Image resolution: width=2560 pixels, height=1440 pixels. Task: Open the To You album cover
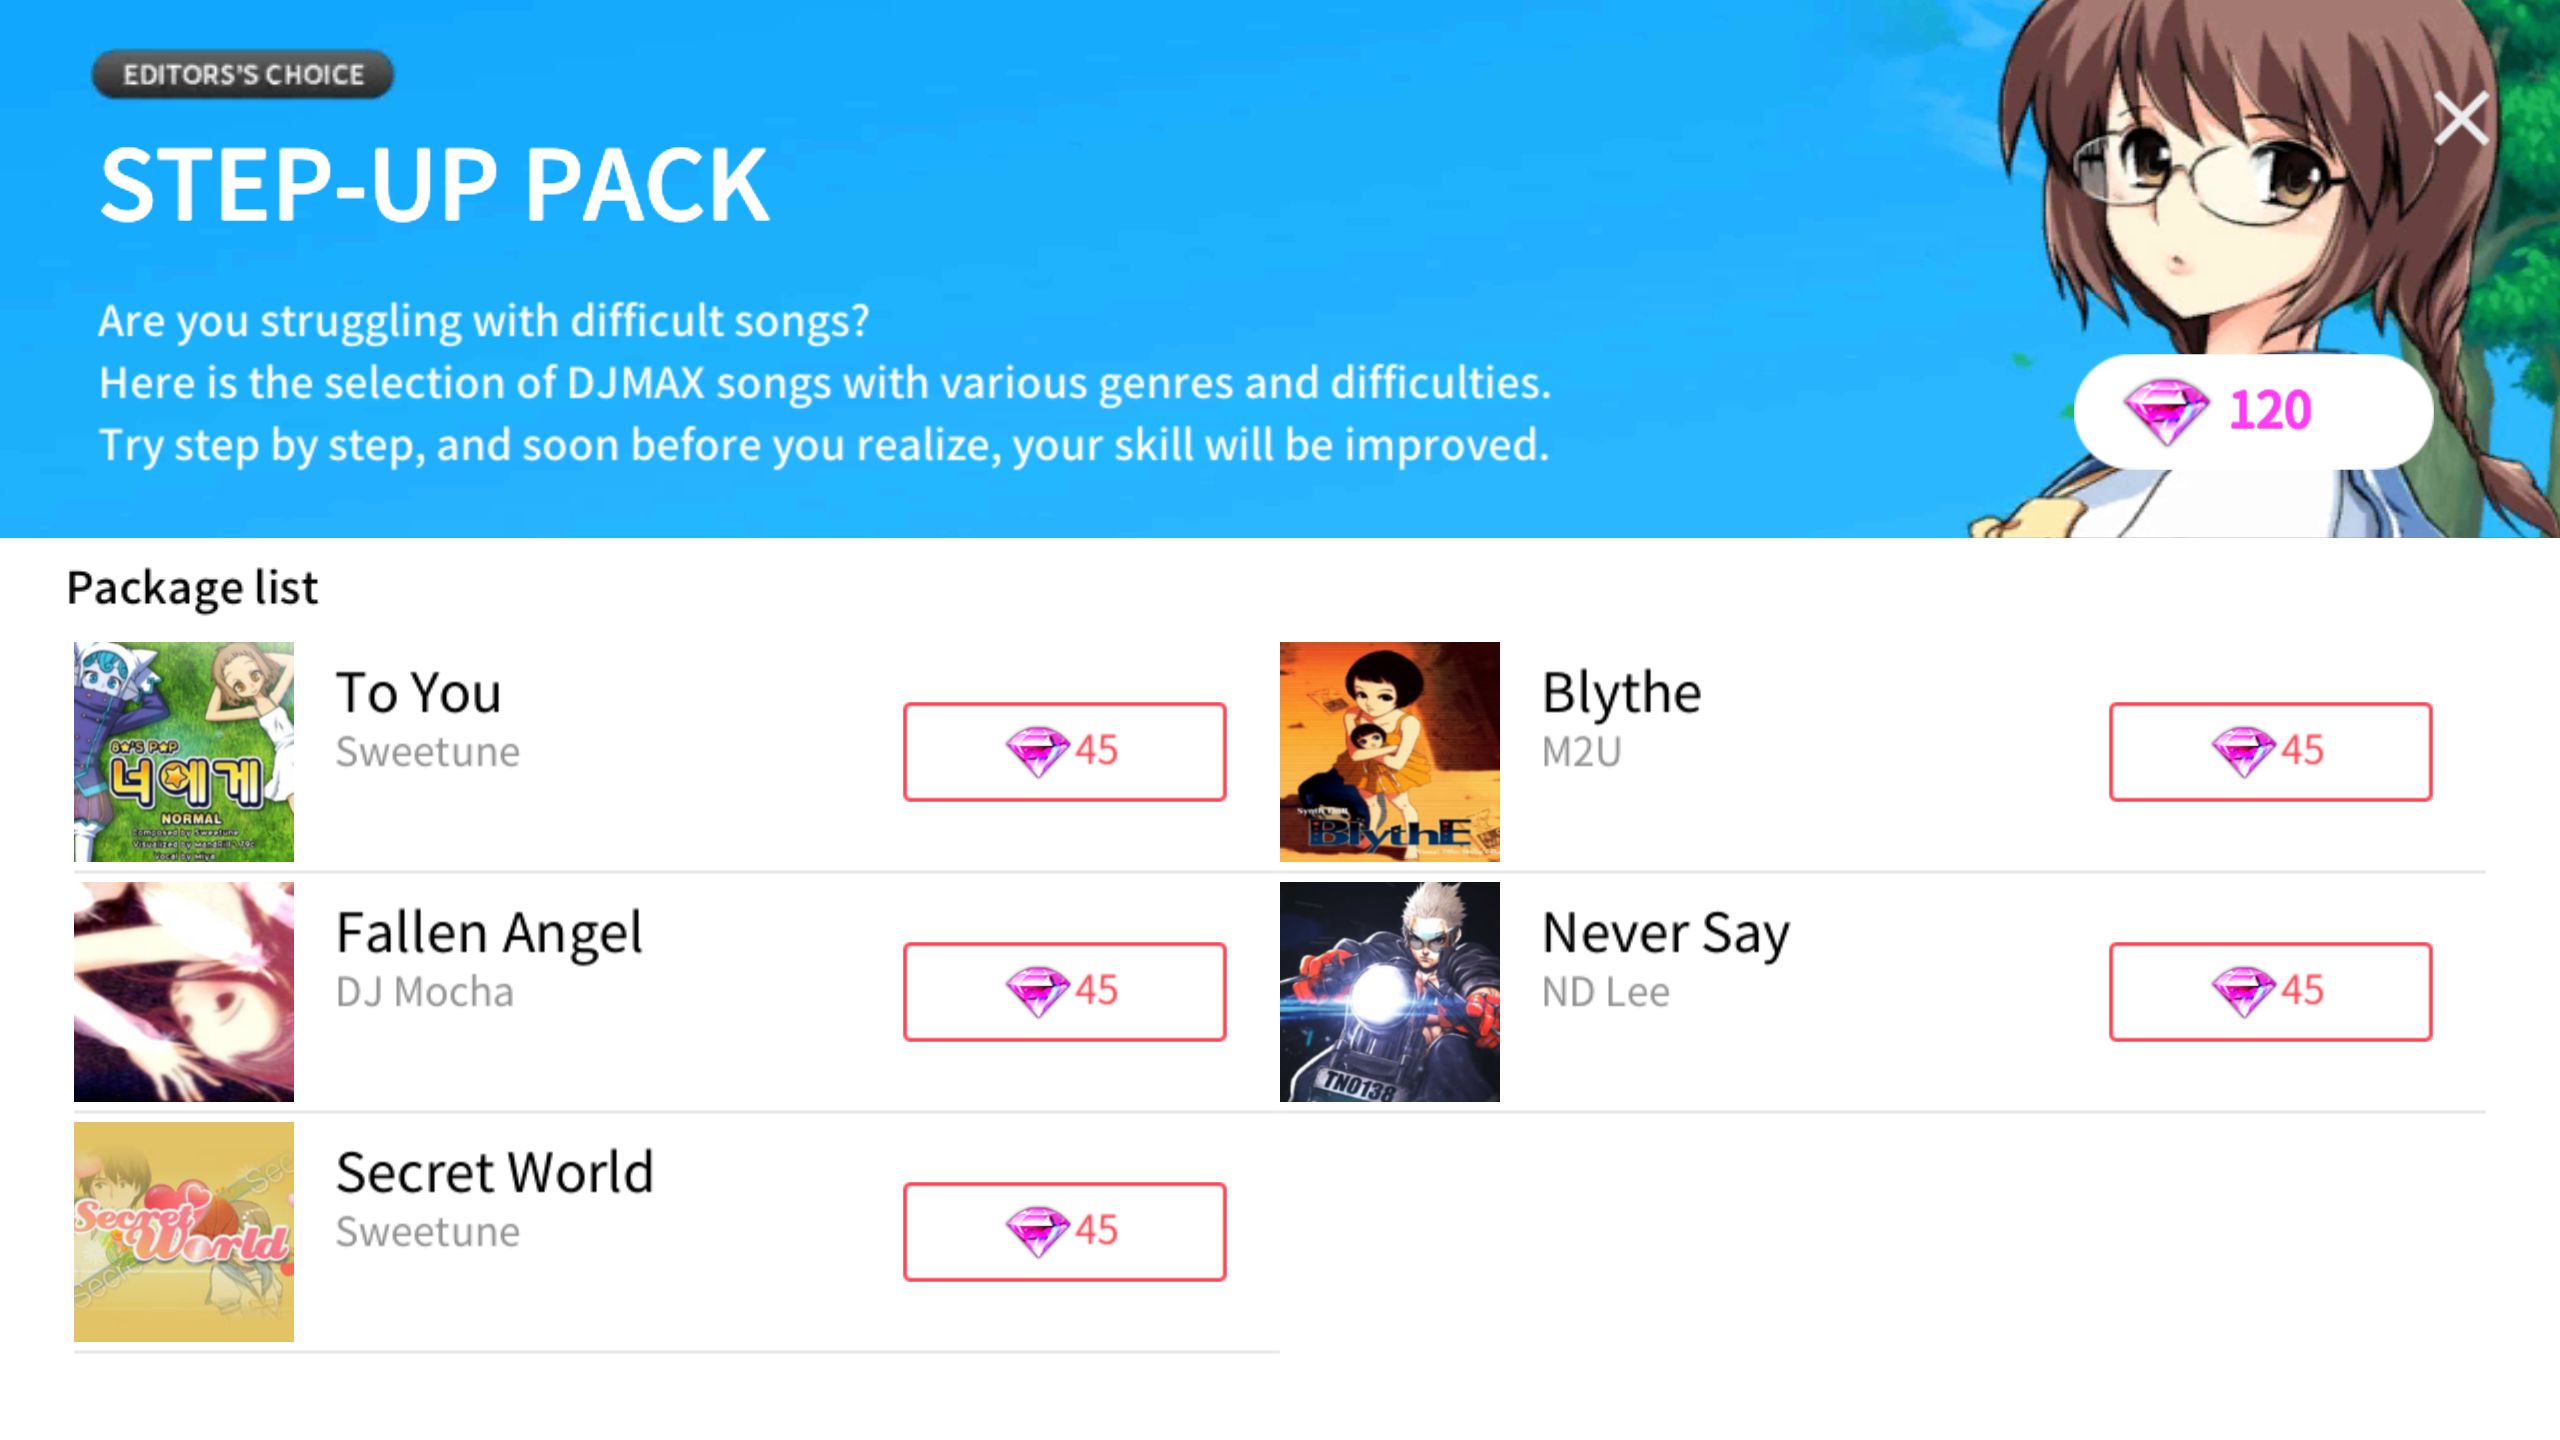tap(184, 752)
